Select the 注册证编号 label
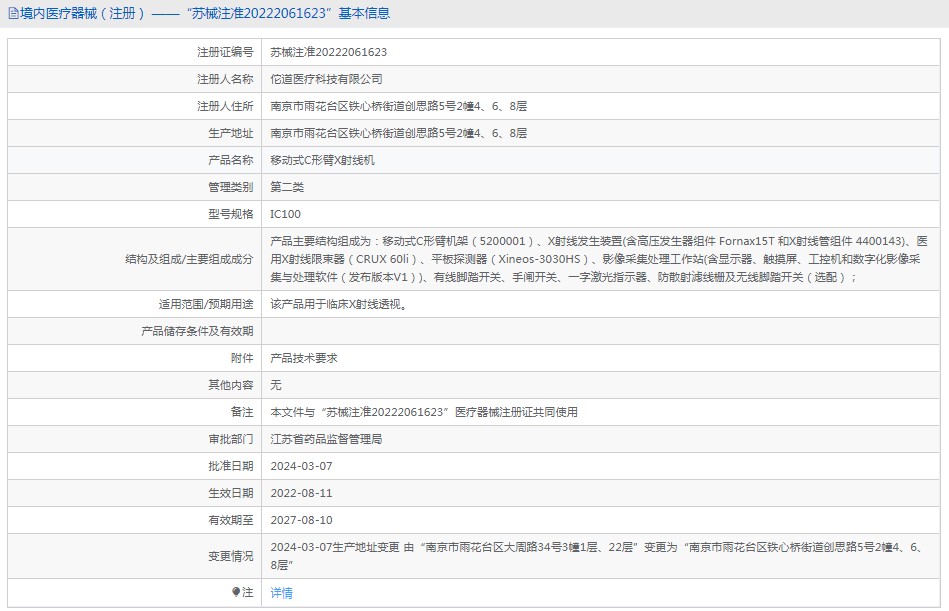 pos(225,52)
